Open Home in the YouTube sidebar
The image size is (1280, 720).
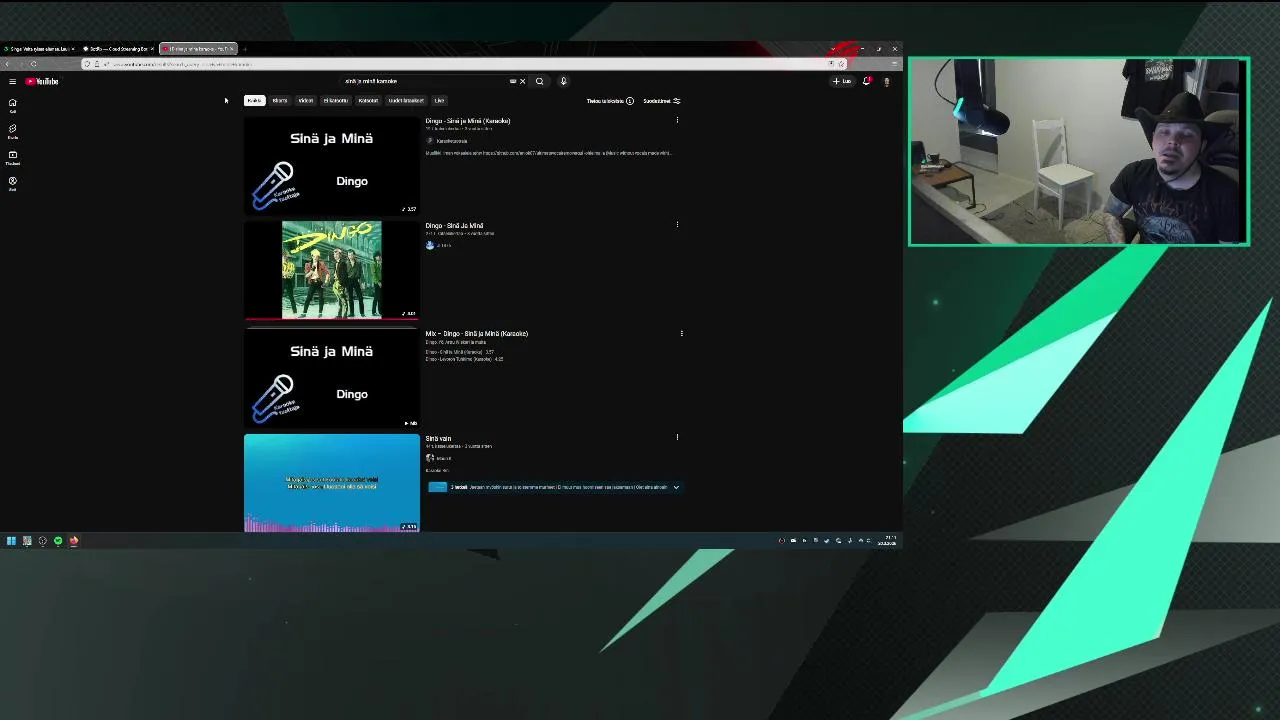pyautogui.click(x=13, y=105)
